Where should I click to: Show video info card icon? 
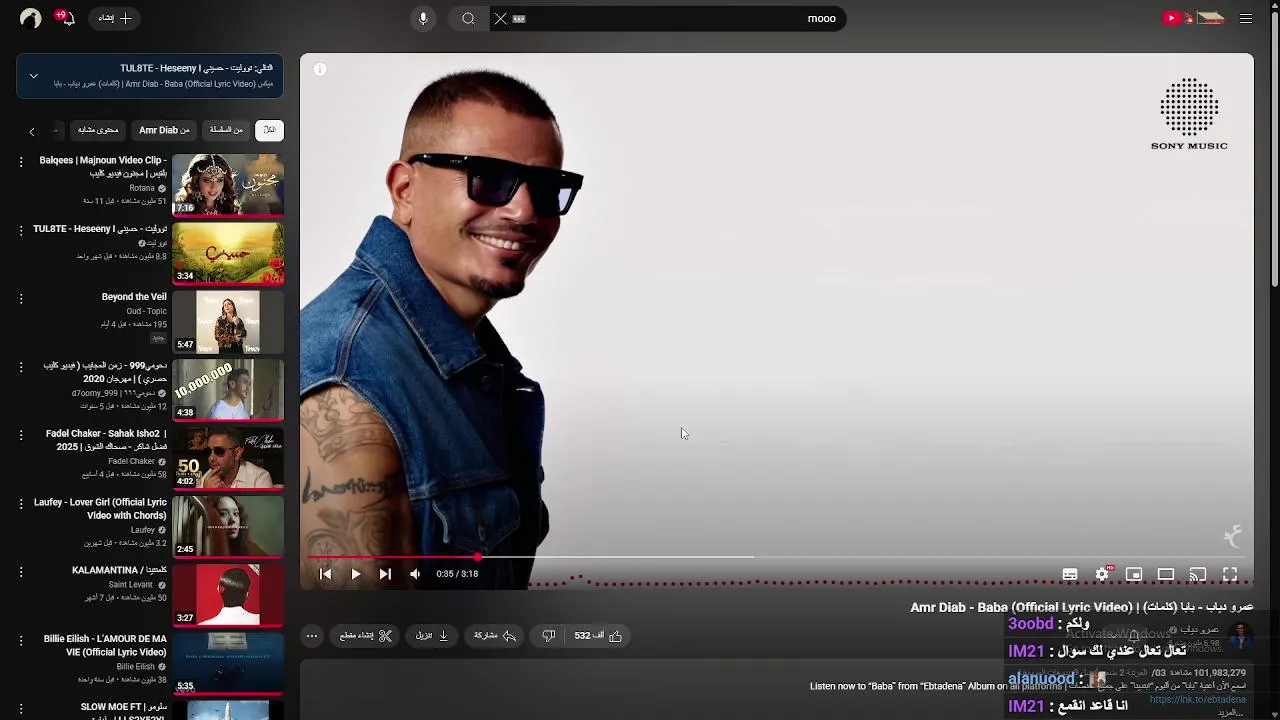[x=319, y=69]
